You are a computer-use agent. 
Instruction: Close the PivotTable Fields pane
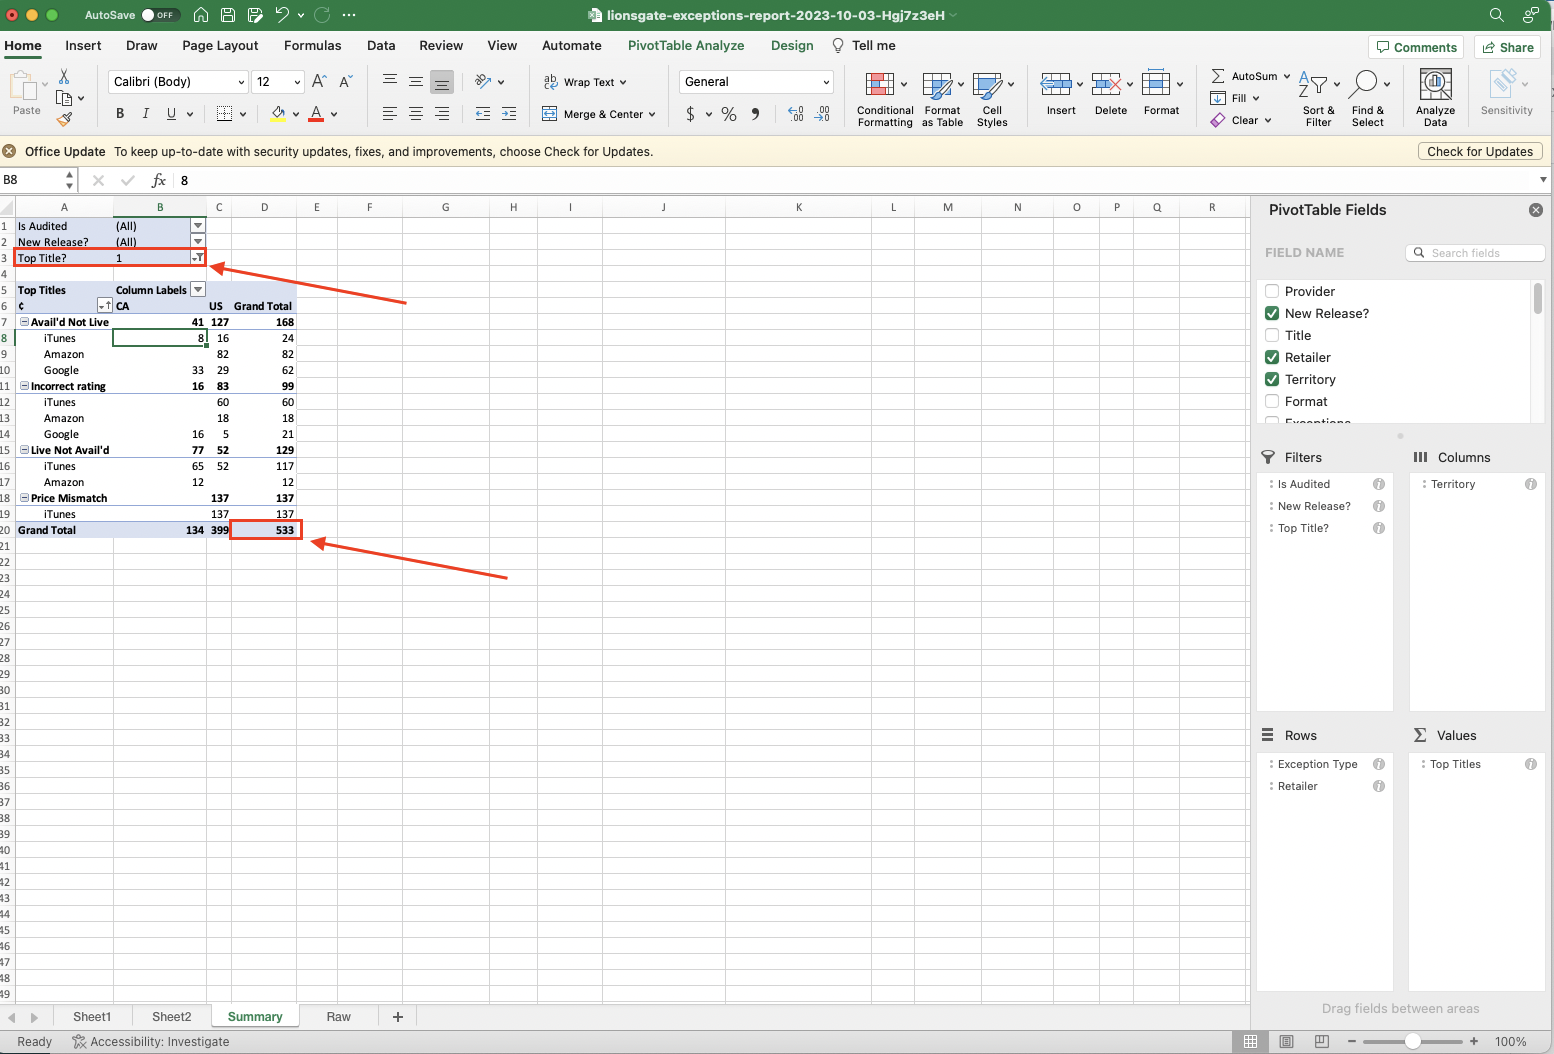pyautogui.click(x=1536, y=210)
